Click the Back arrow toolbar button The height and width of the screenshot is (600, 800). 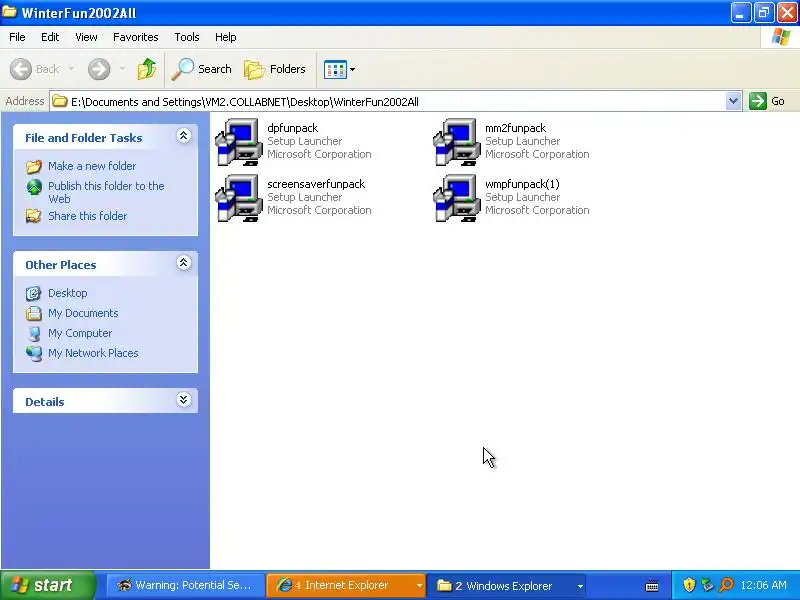[21, 69]
